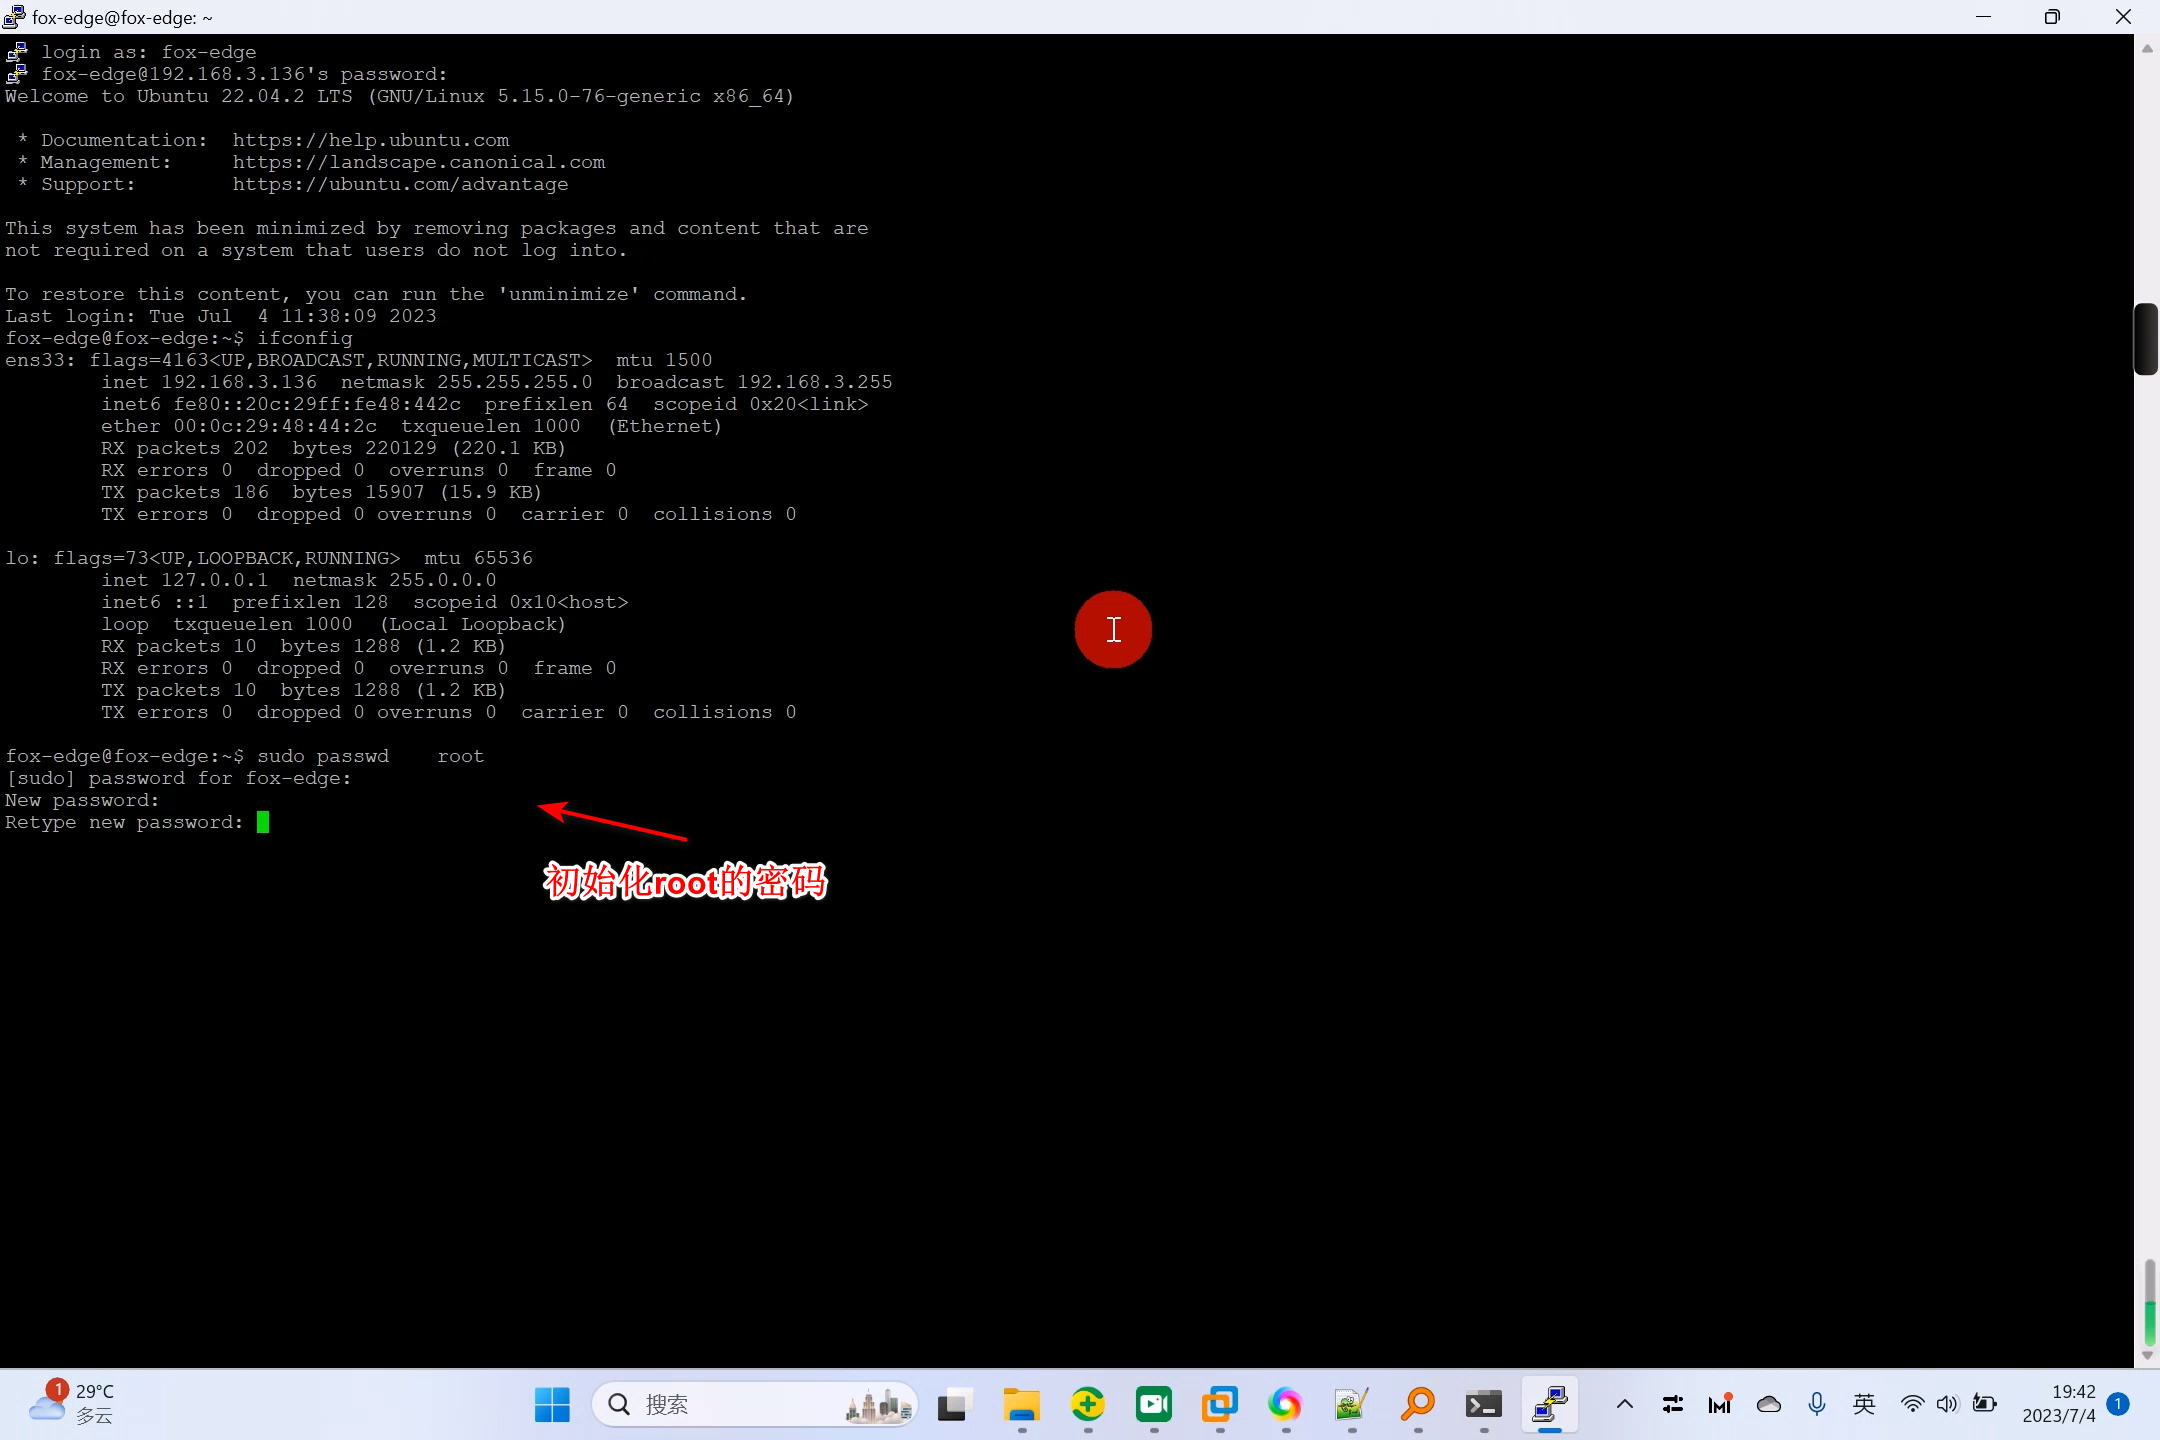Switch the input language indicator 英

click(x=1864, y=1404)
